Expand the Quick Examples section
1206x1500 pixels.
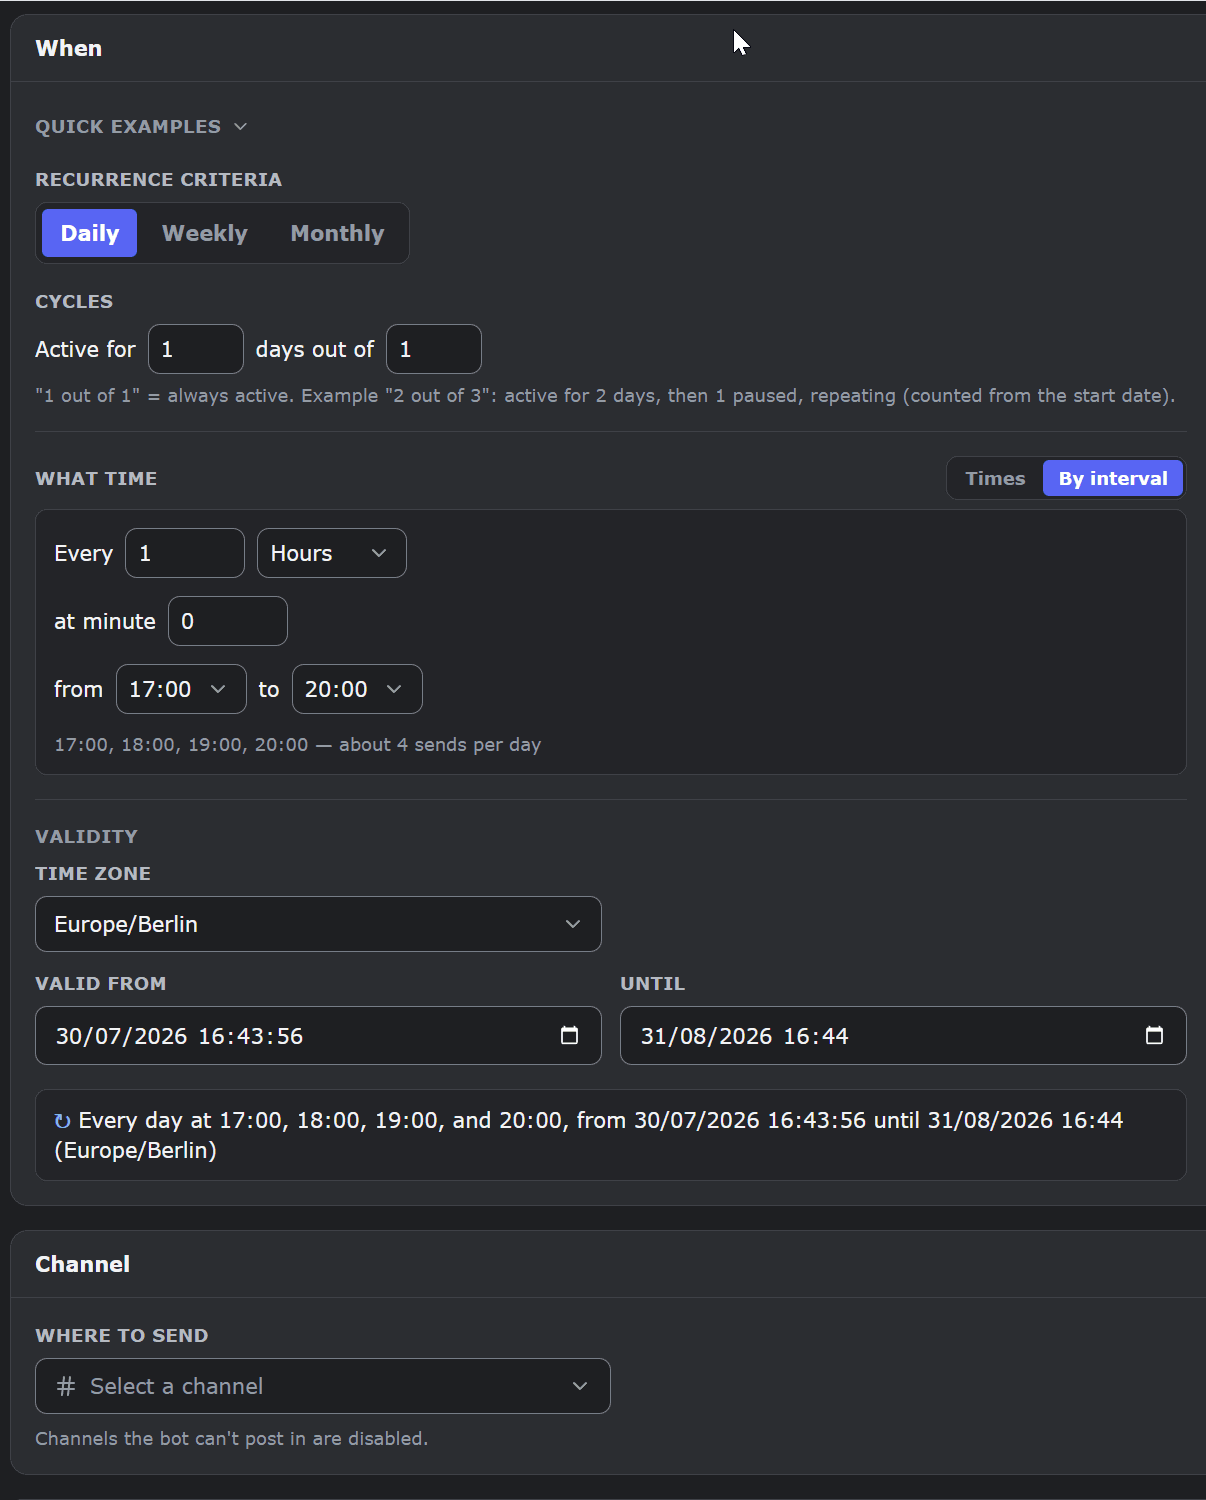click(x=141, y=127)
